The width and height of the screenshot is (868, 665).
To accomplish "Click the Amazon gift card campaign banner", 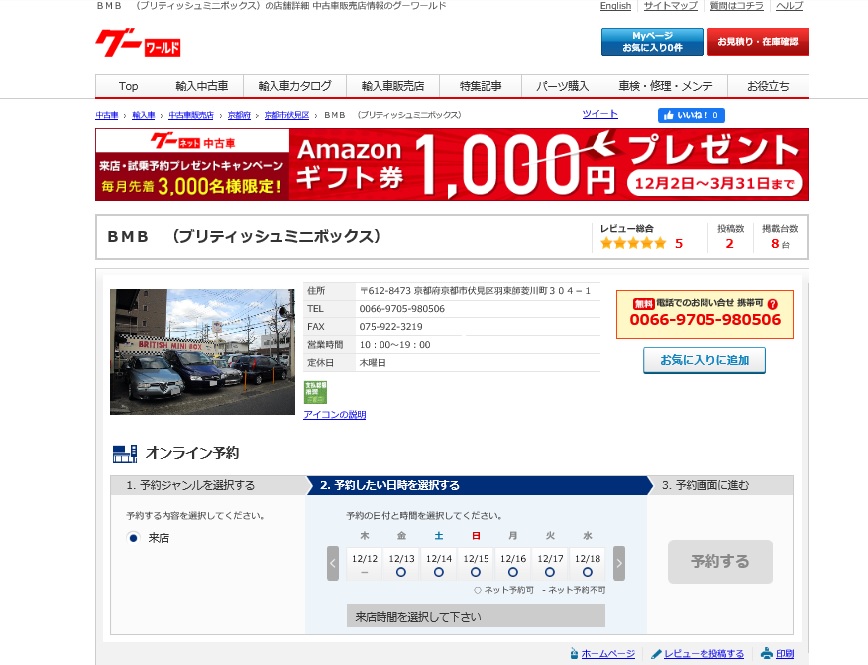I will click(x=452, y=164).
